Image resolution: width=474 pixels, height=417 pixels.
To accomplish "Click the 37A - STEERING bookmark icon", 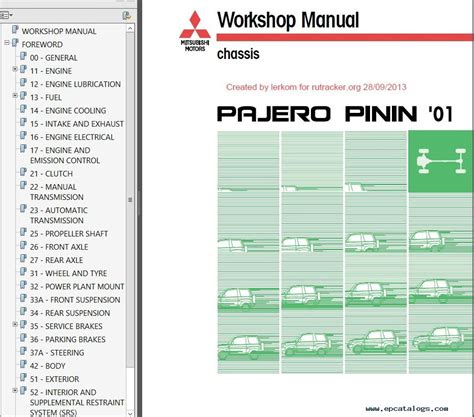I will tap(23, 351).
